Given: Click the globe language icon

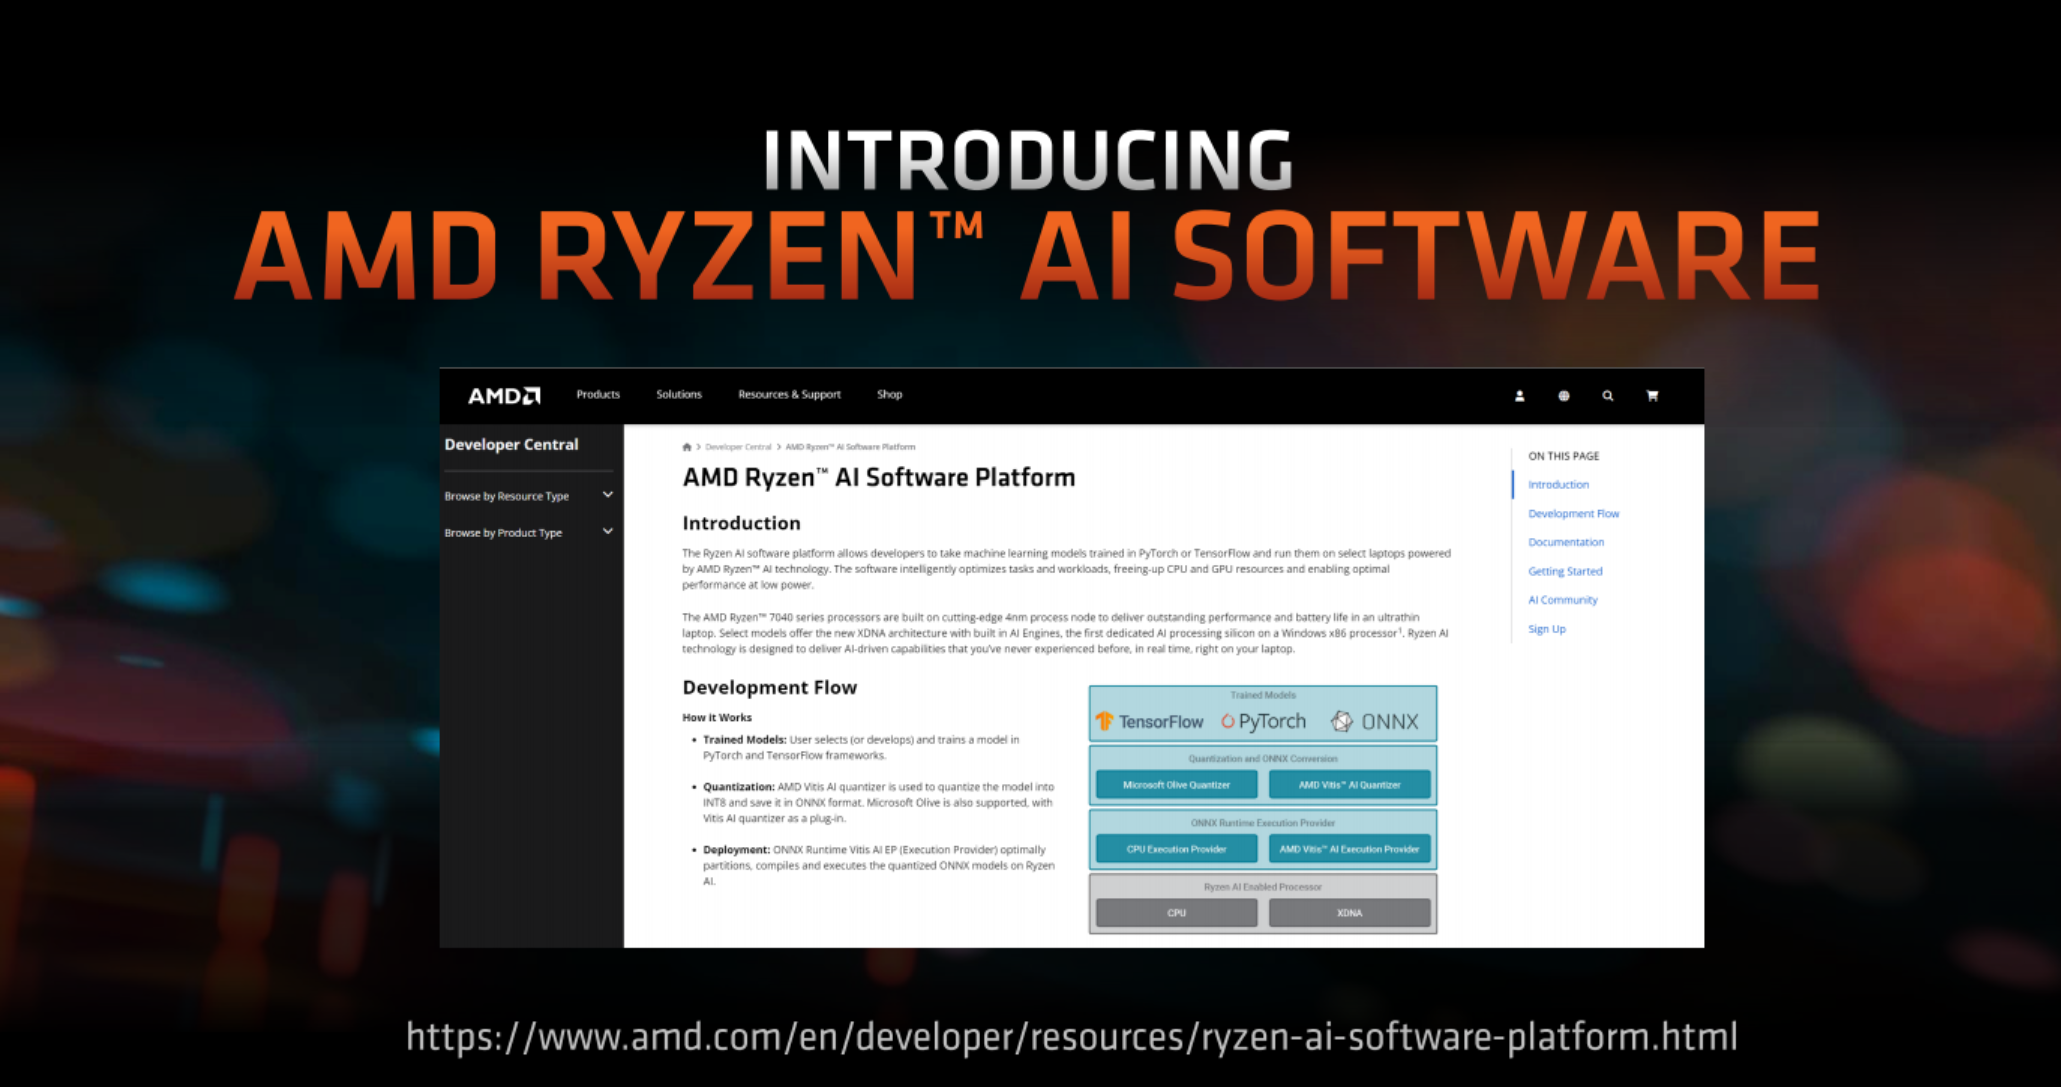Looking at the screenshot, I should (x=1563, y=396).
